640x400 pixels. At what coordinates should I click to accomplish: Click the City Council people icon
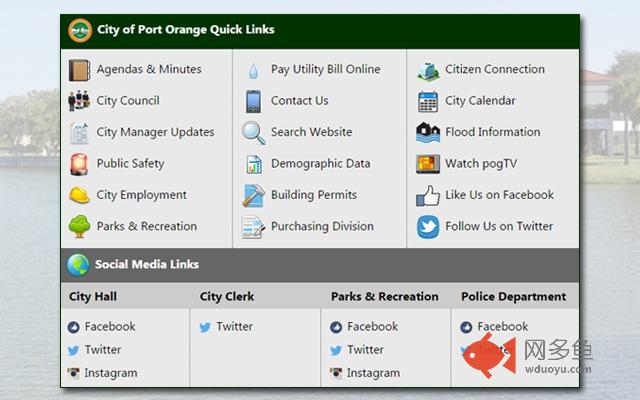coord(79,101)
